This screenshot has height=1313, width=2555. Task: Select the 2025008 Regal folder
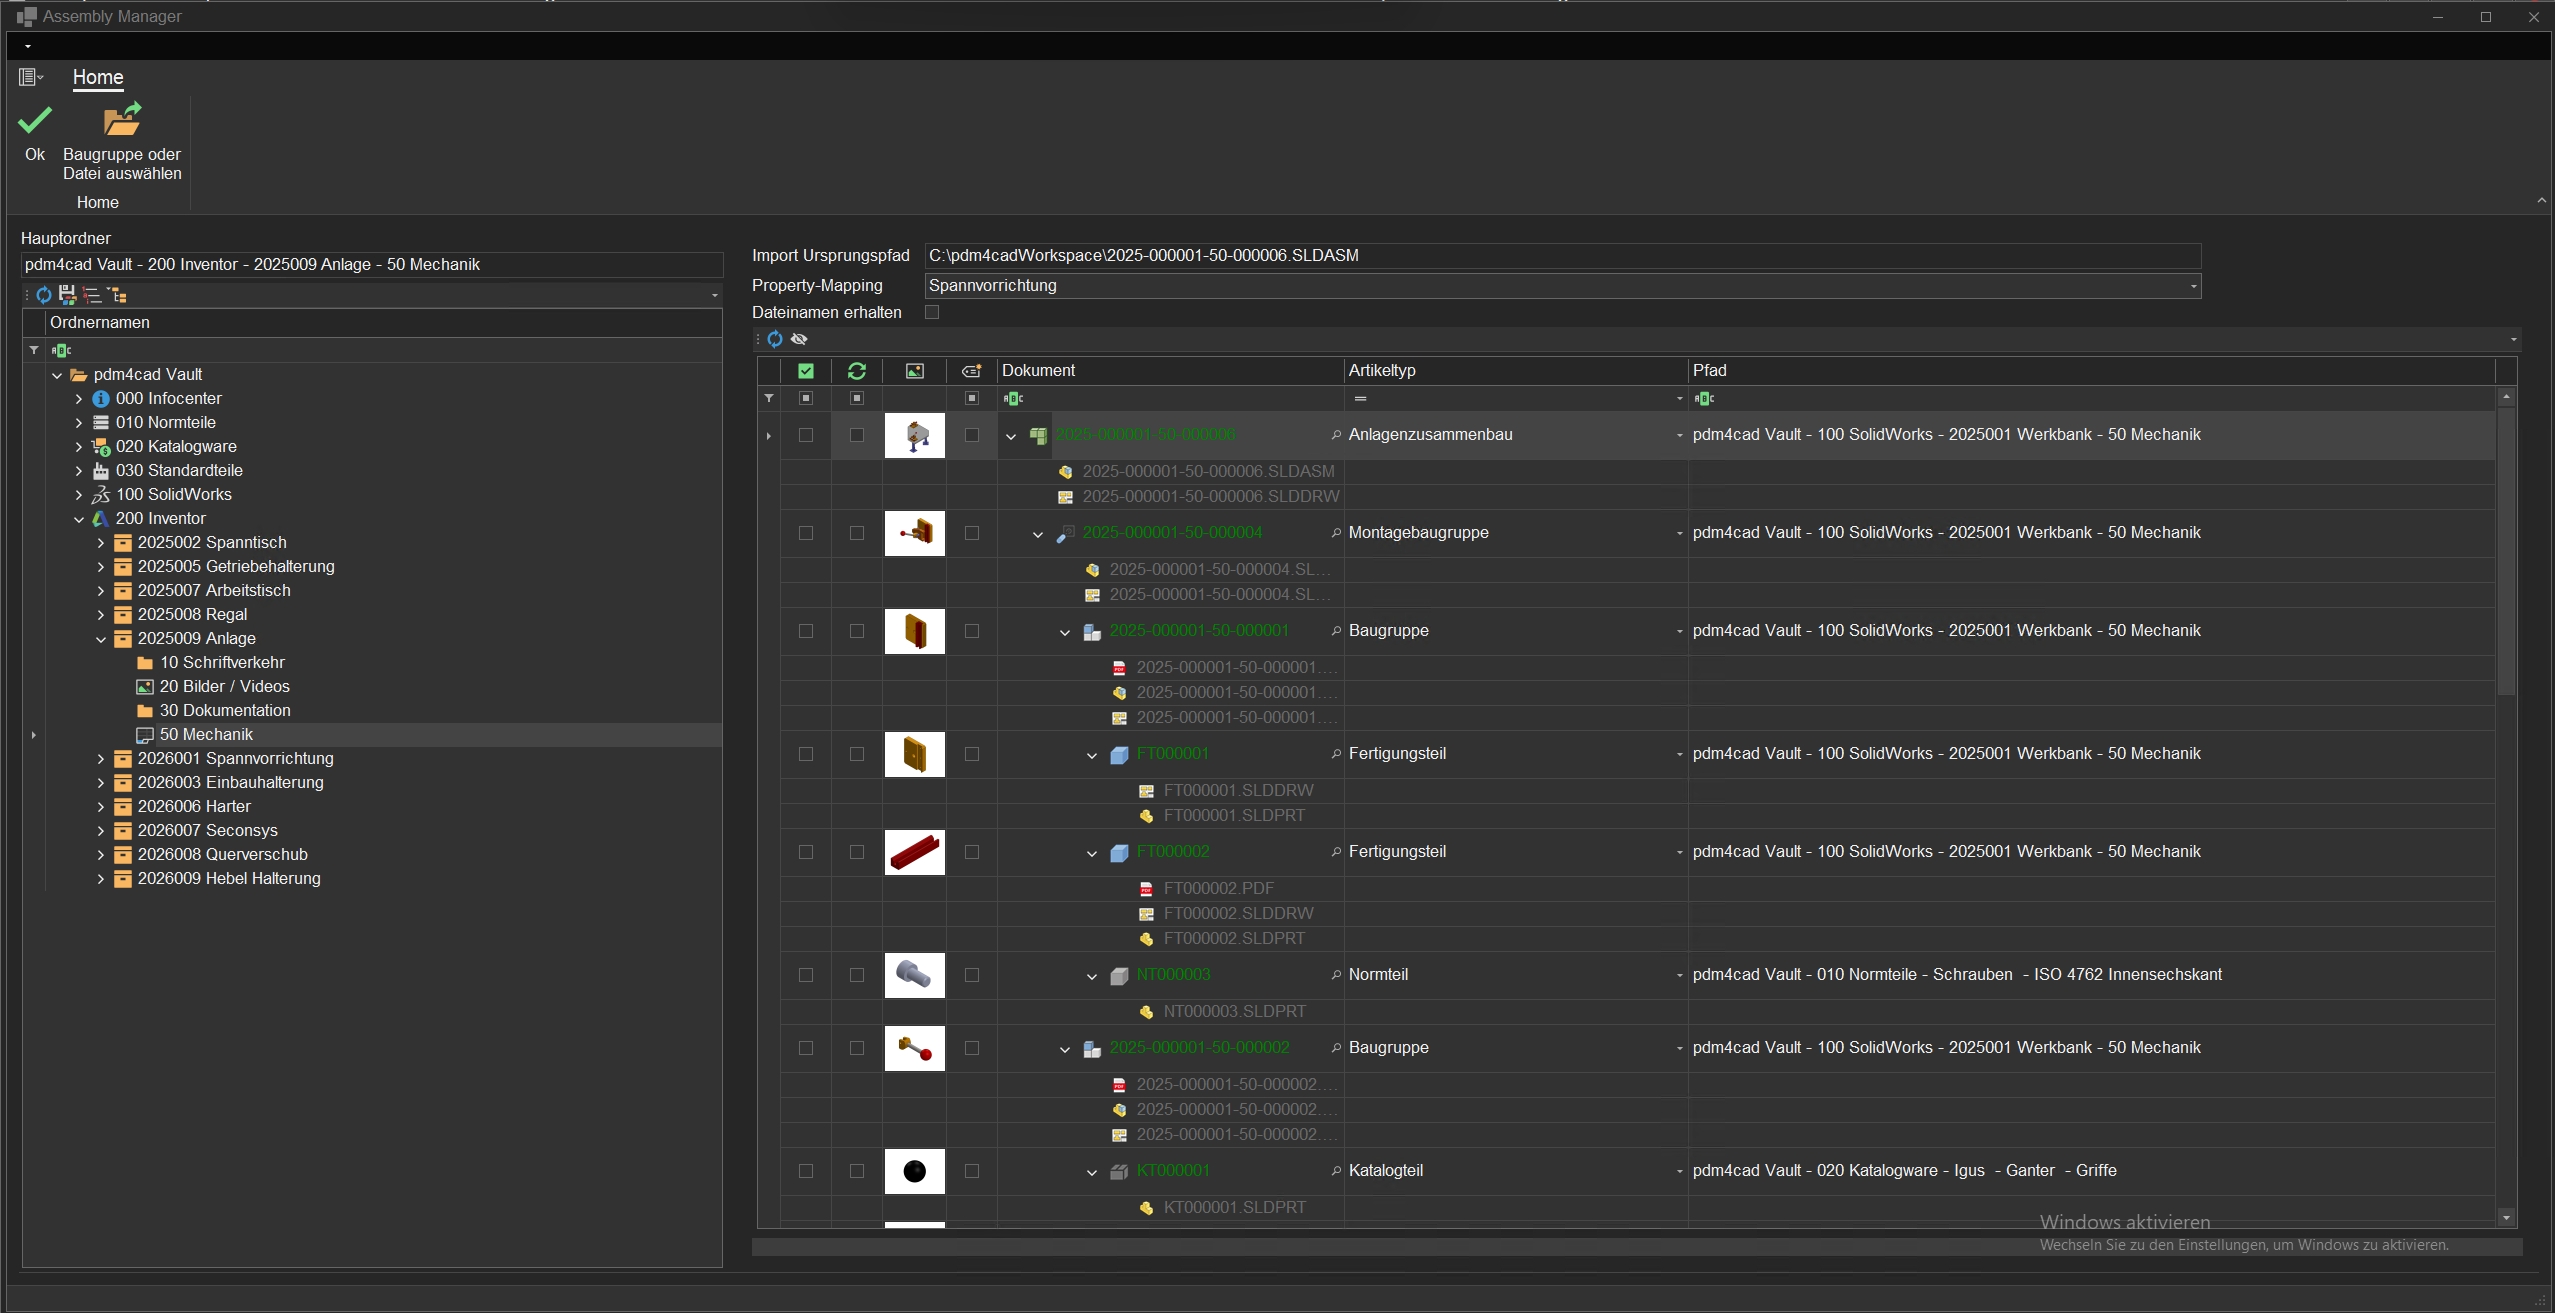pos(192,615)
